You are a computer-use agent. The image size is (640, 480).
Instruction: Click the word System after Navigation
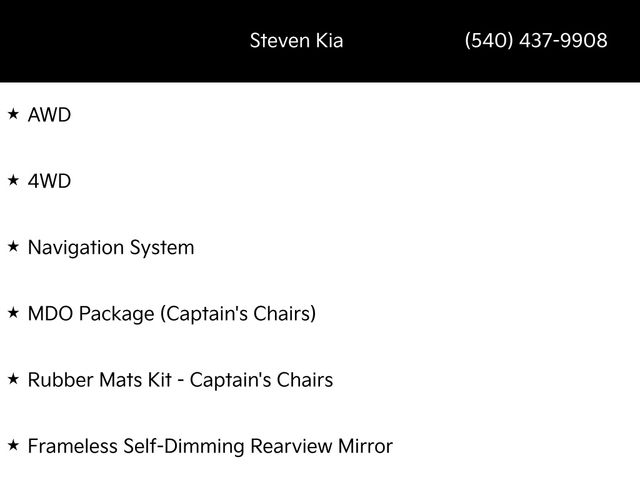163,247
